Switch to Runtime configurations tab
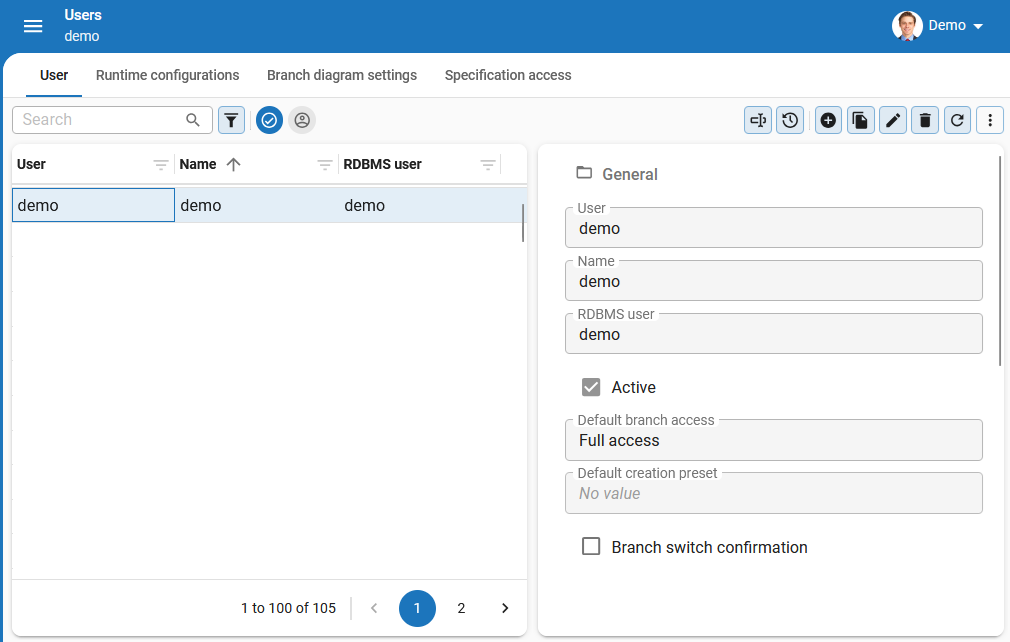The width and height of the screenshot is (1010, 642). point(167,75)
